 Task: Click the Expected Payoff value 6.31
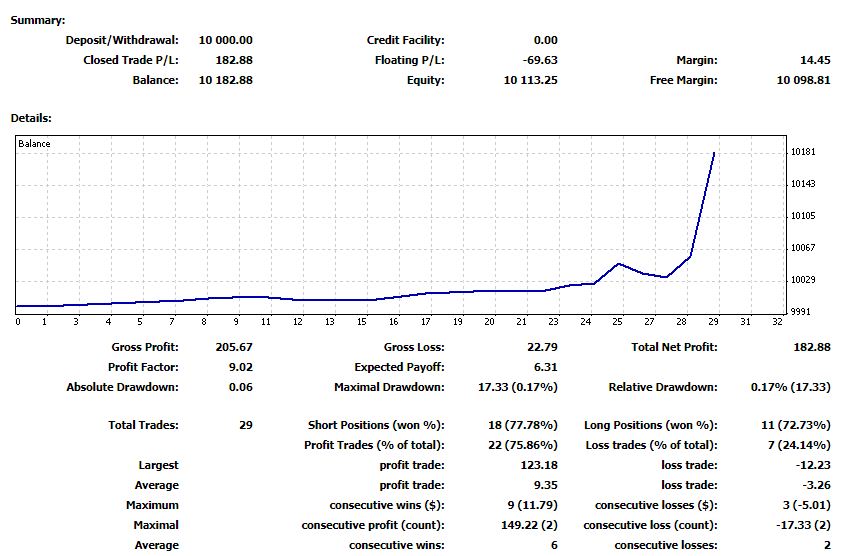(x=545, y=367)
